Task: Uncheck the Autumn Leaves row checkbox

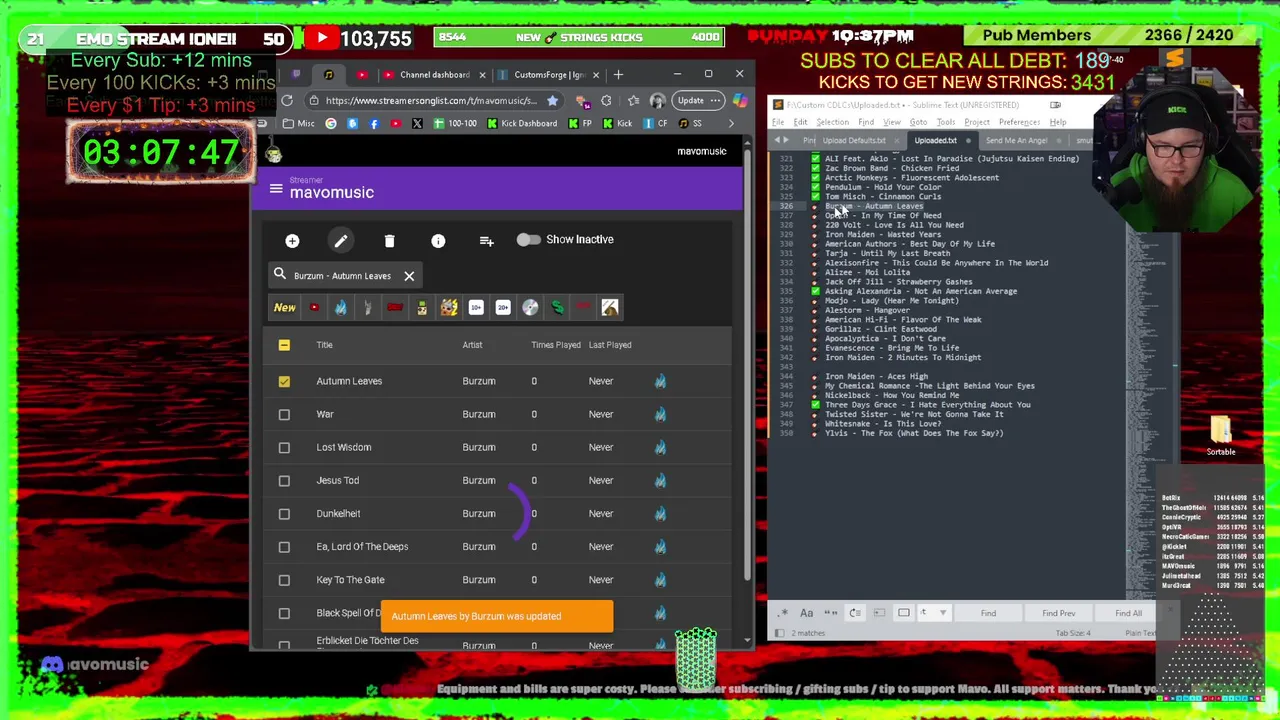Action: click(284, 381)
